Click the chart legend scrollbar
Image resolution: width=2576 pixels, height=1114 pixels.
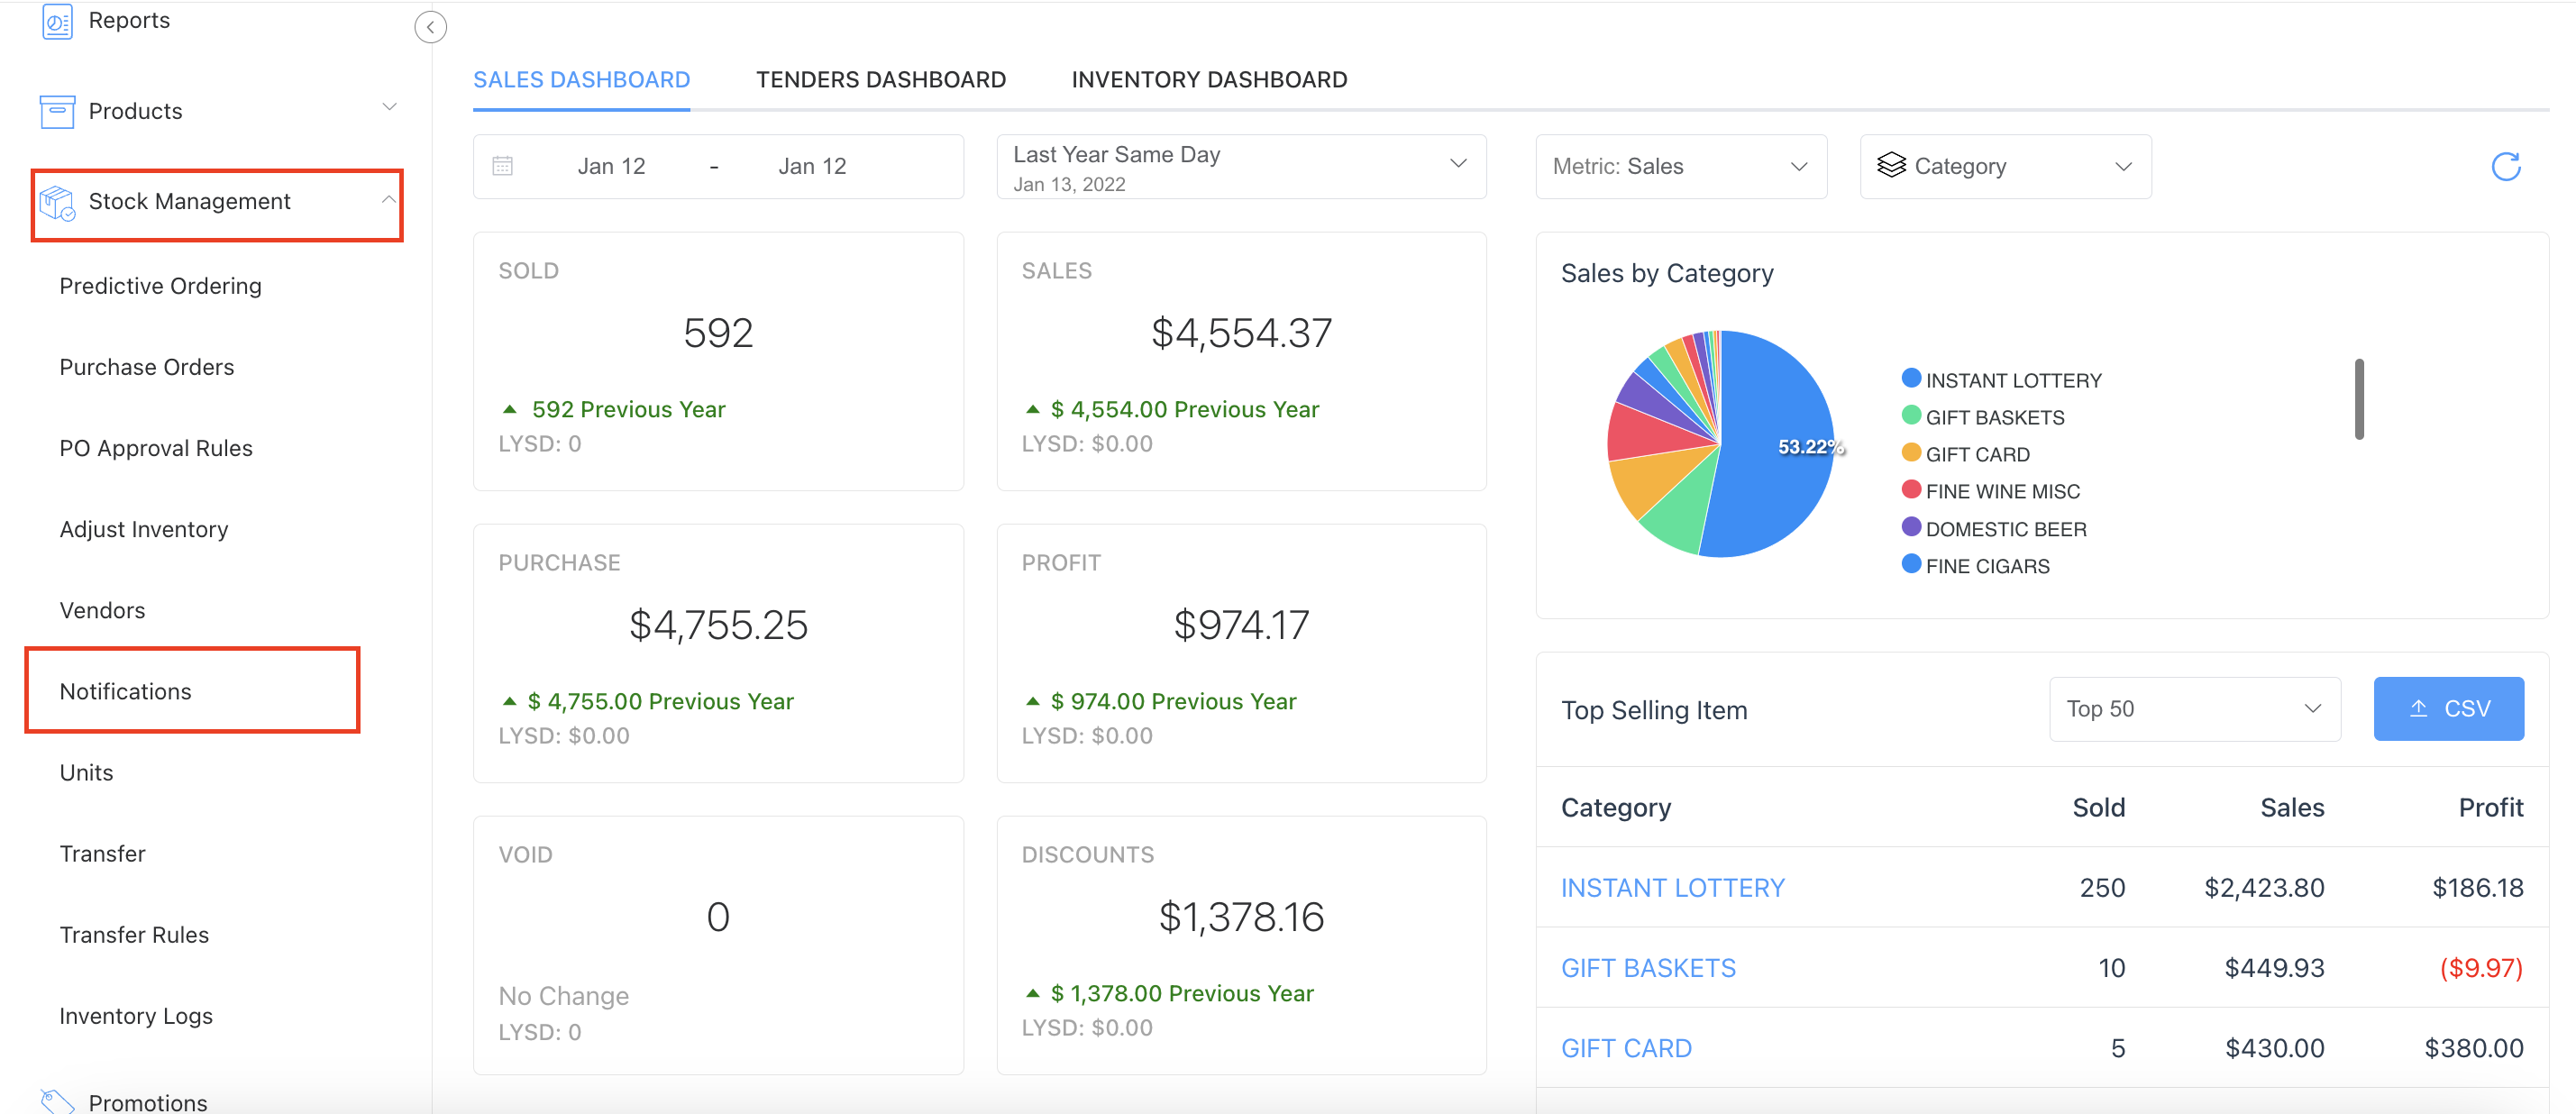tap(2358, 399)
